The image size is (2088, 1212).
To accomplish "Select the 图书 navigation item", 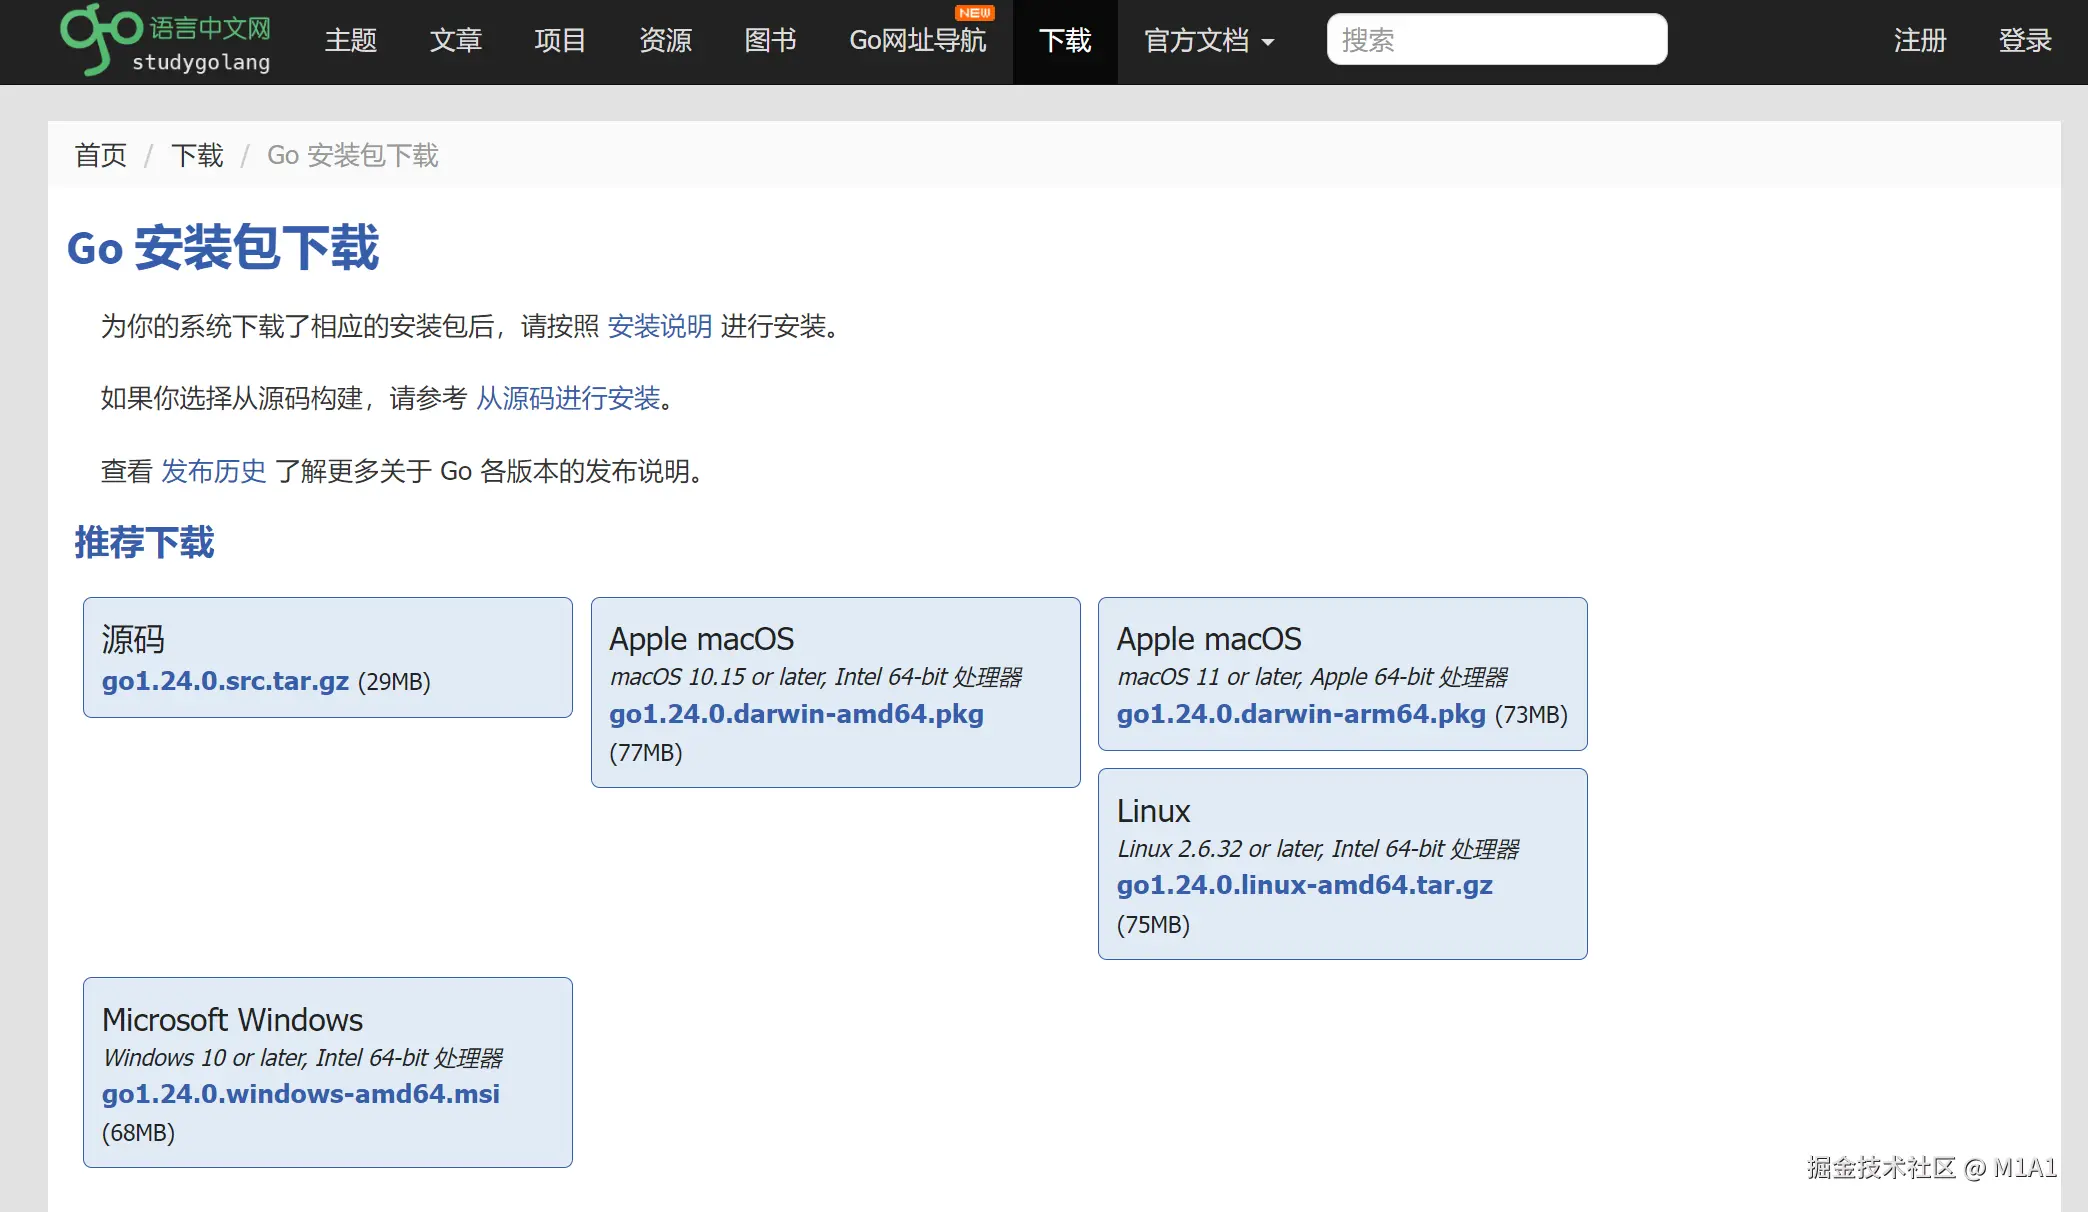I will (770, 41).
